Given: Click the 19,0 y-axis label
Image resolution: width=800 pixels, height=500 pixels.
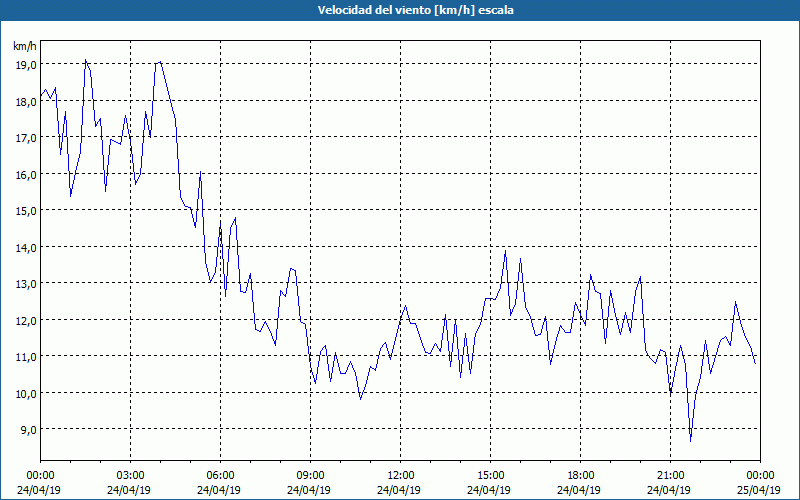Looking at the screenshot, I should [x=26, y=65].
